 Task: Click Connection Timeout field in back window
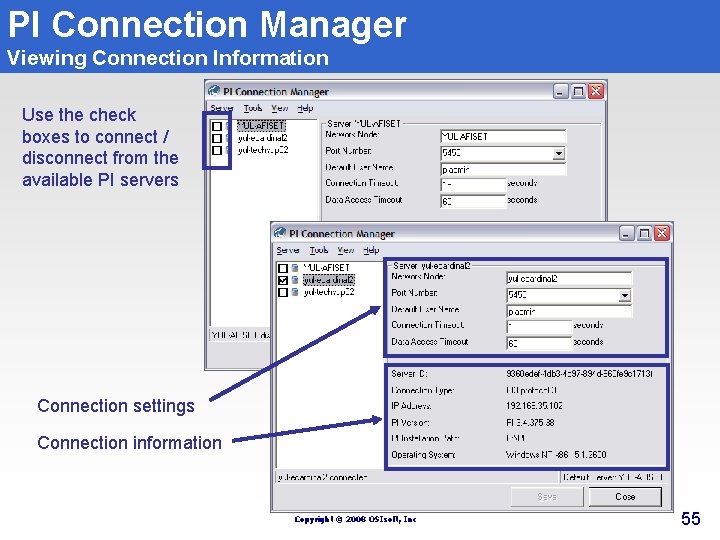473,185
